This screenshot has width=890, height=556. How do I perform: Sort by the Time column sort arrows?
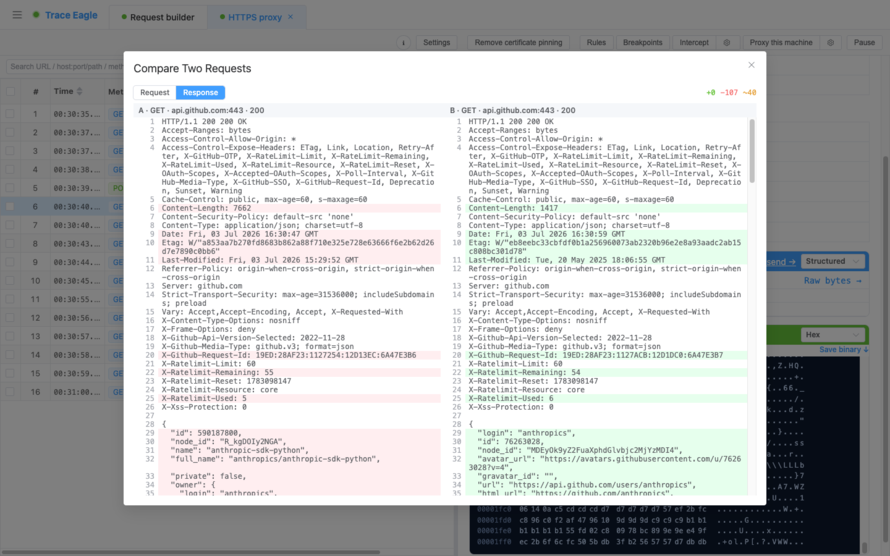pos(79,91)
